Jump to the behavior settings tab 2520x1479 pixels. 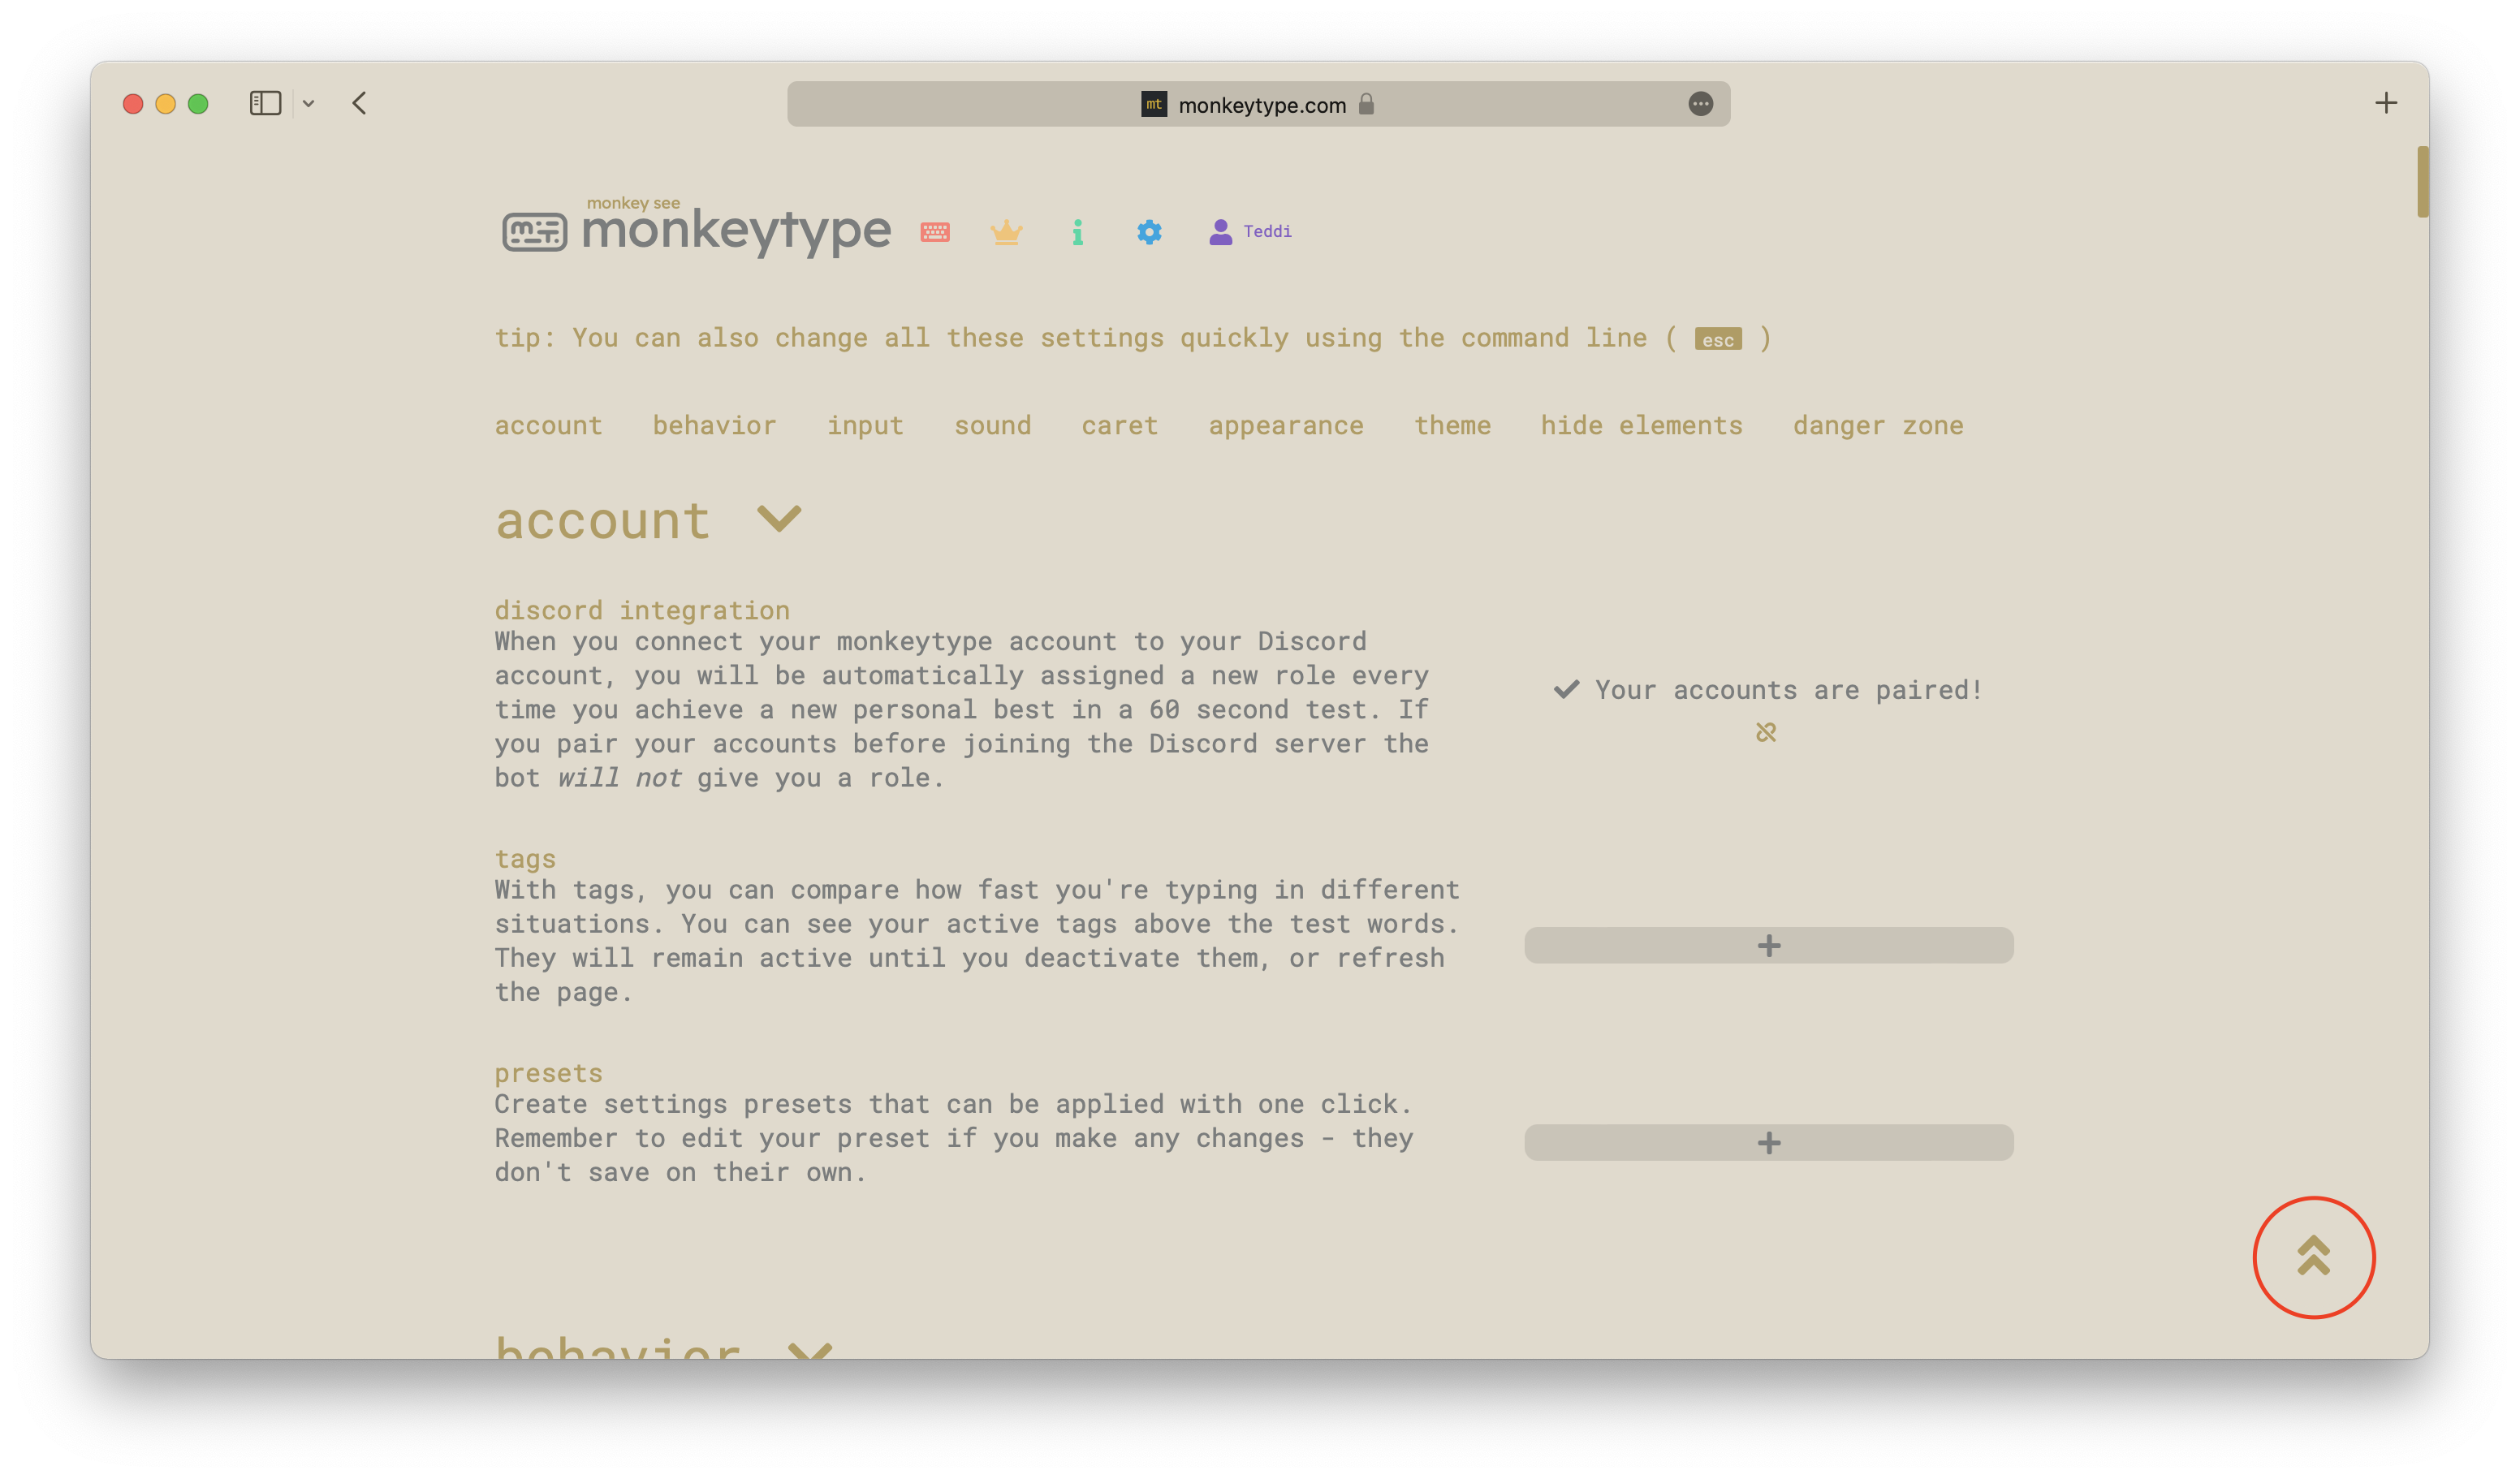pos(714,426)
